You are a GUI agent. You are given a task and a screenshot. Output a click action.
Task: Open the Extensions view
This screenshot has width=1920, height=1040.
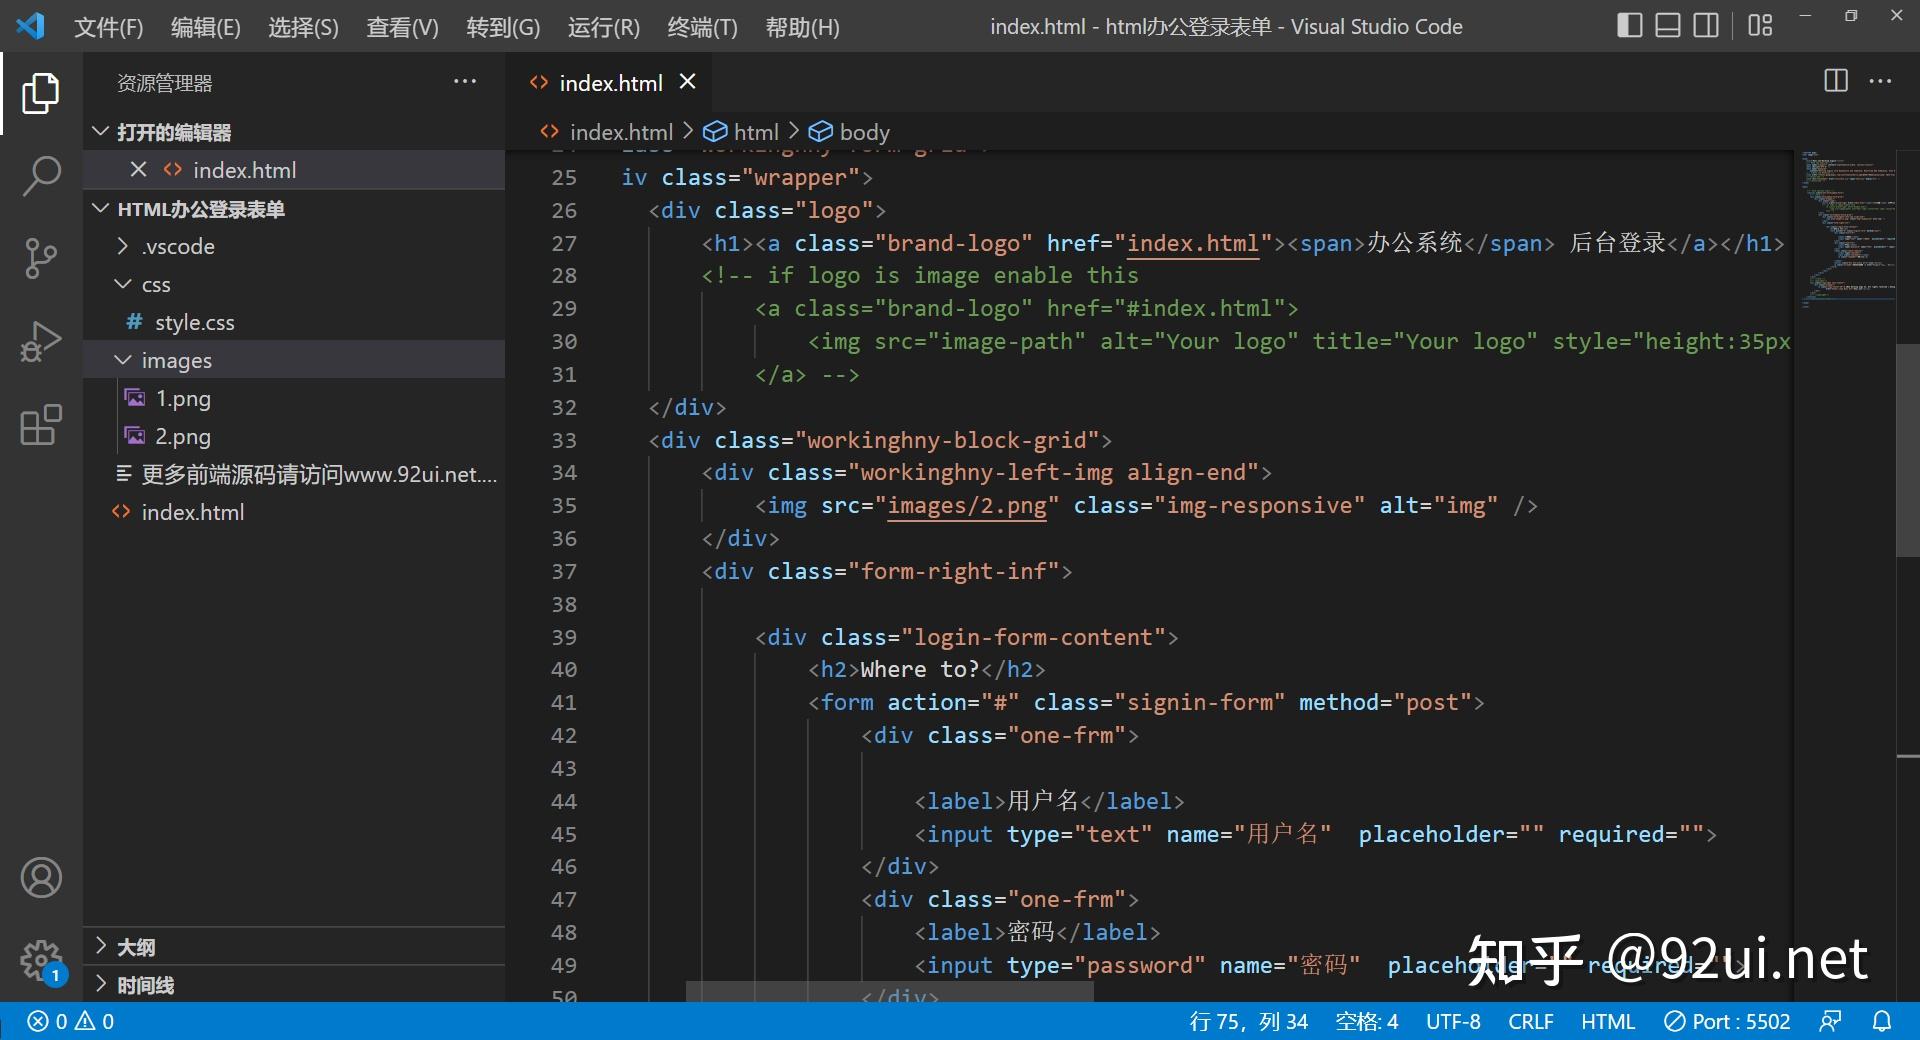click(41, 425)
